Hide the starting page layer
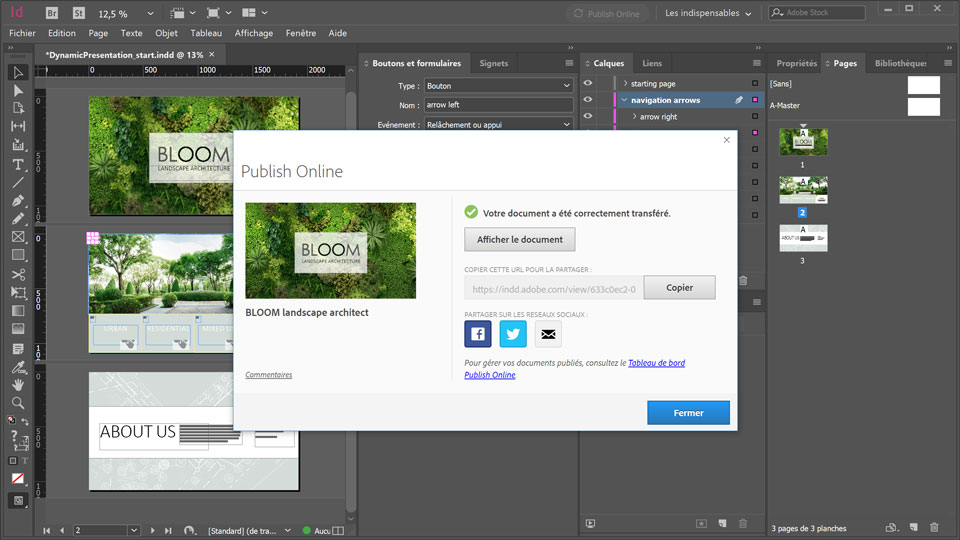The height and width of the screenshot is (540, 960). [588, 84]
